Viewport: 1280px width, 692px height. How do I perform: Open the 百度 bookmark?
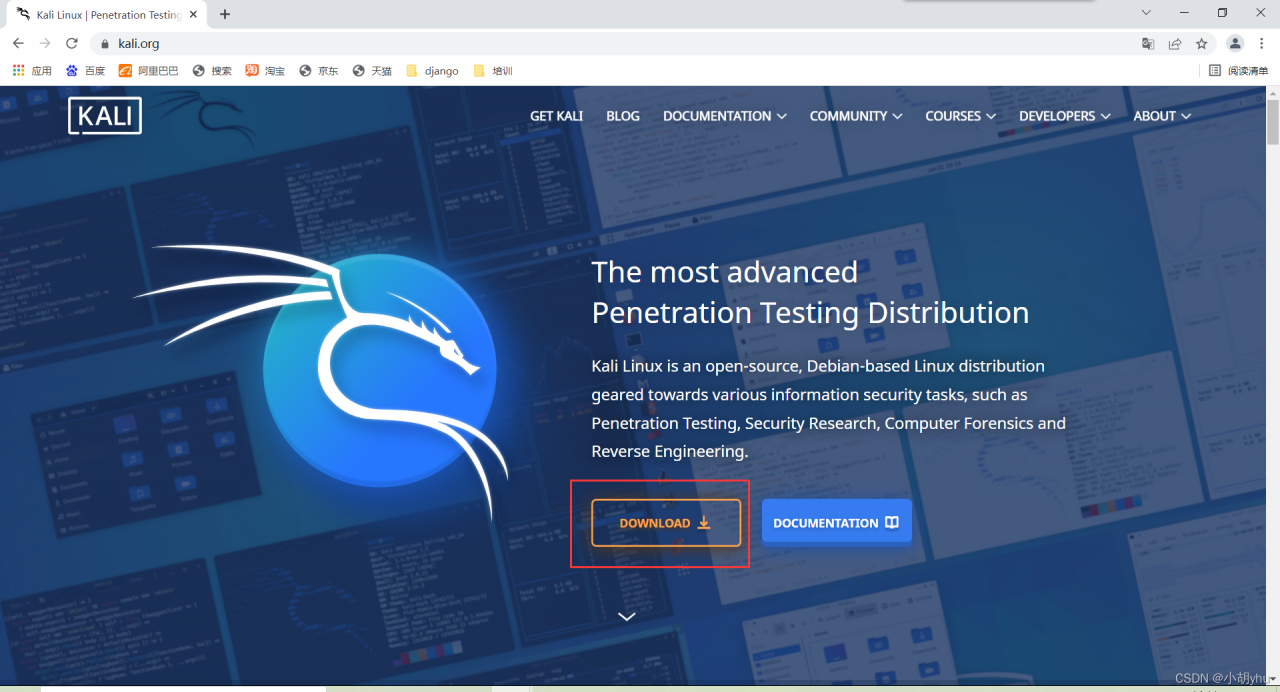point(85,71)
